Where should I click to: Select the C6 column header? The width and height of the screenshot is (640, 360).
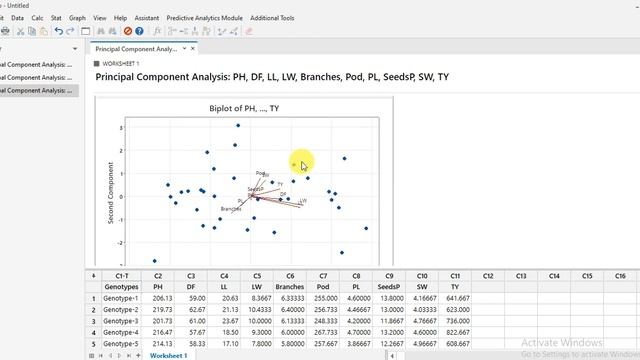(290, 276)
